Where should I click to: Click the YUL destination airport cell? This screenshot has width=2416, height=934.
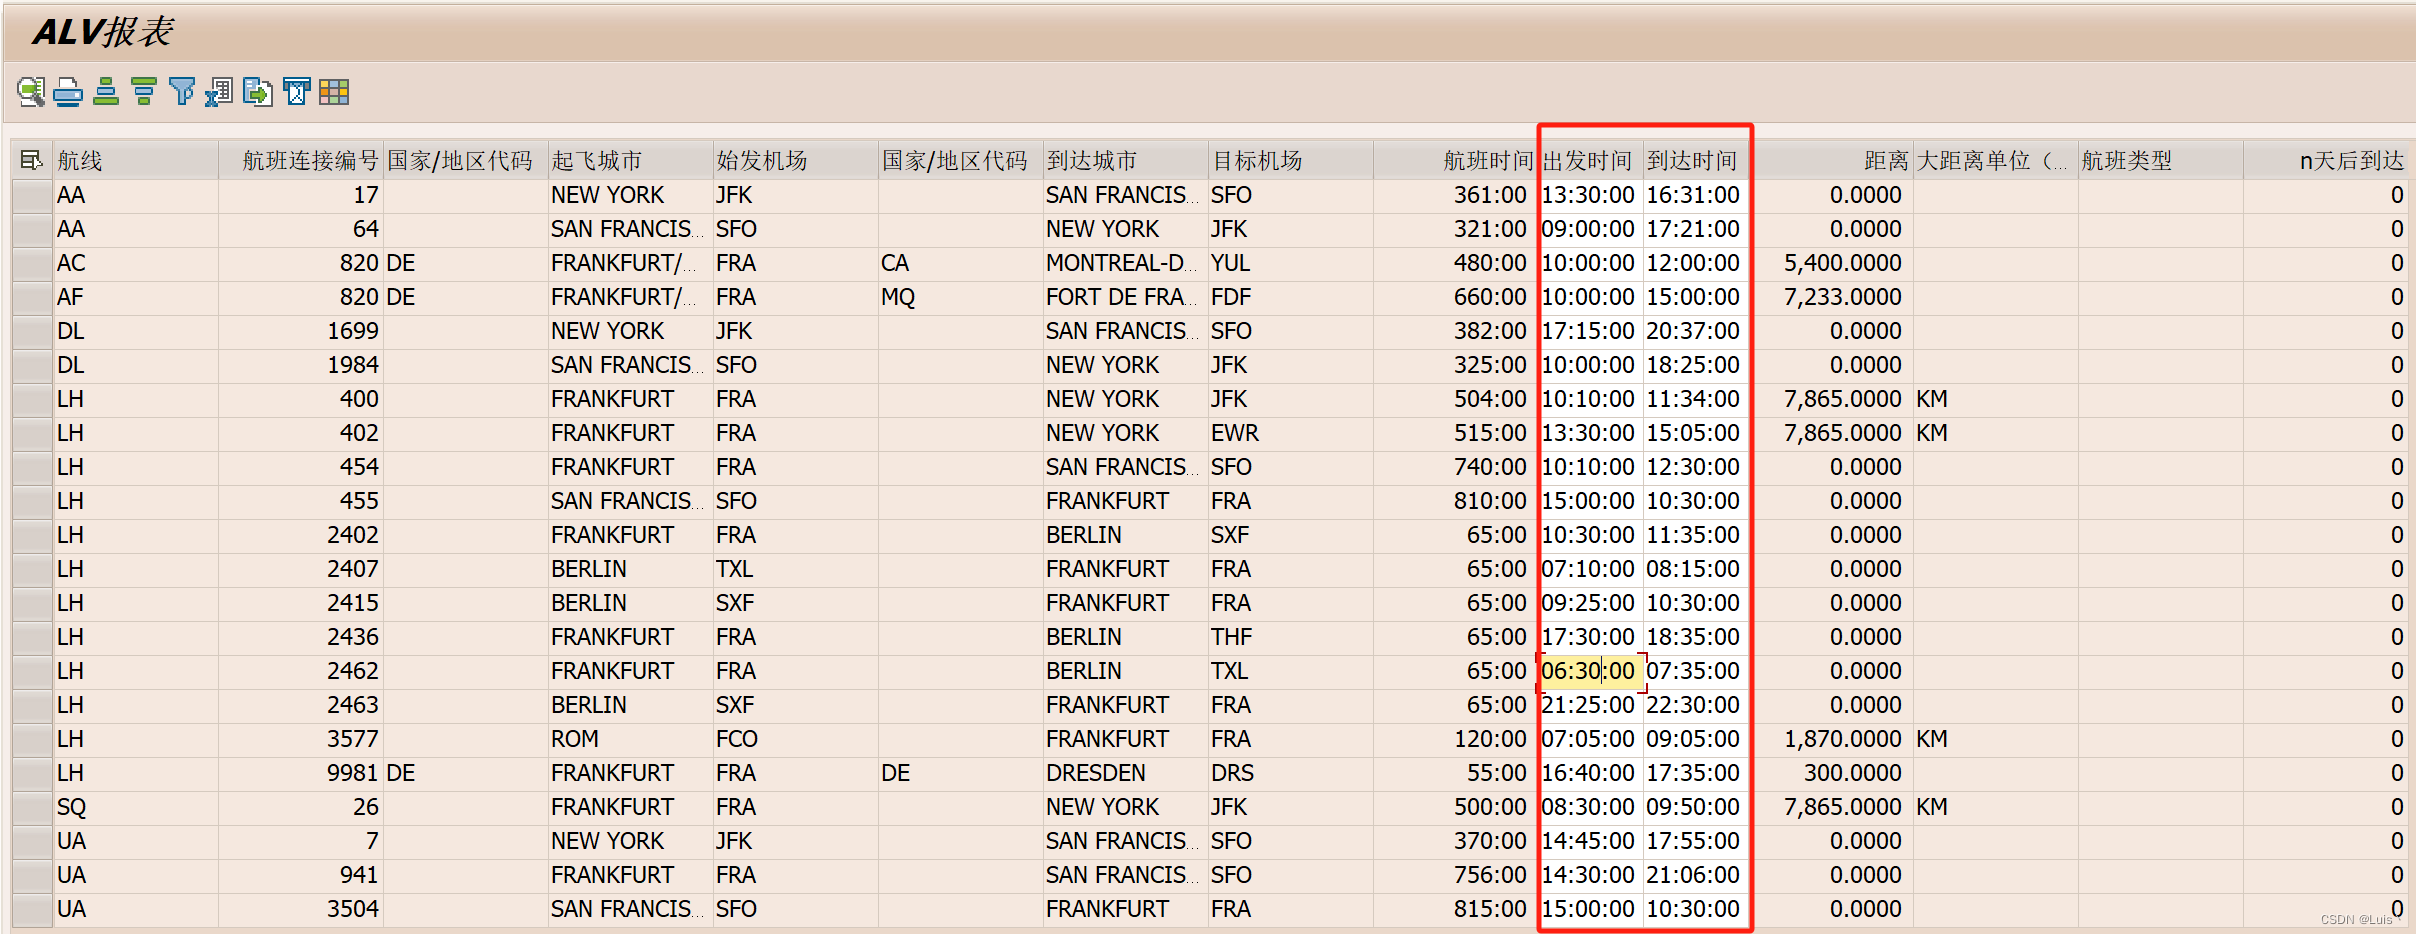1290,263
